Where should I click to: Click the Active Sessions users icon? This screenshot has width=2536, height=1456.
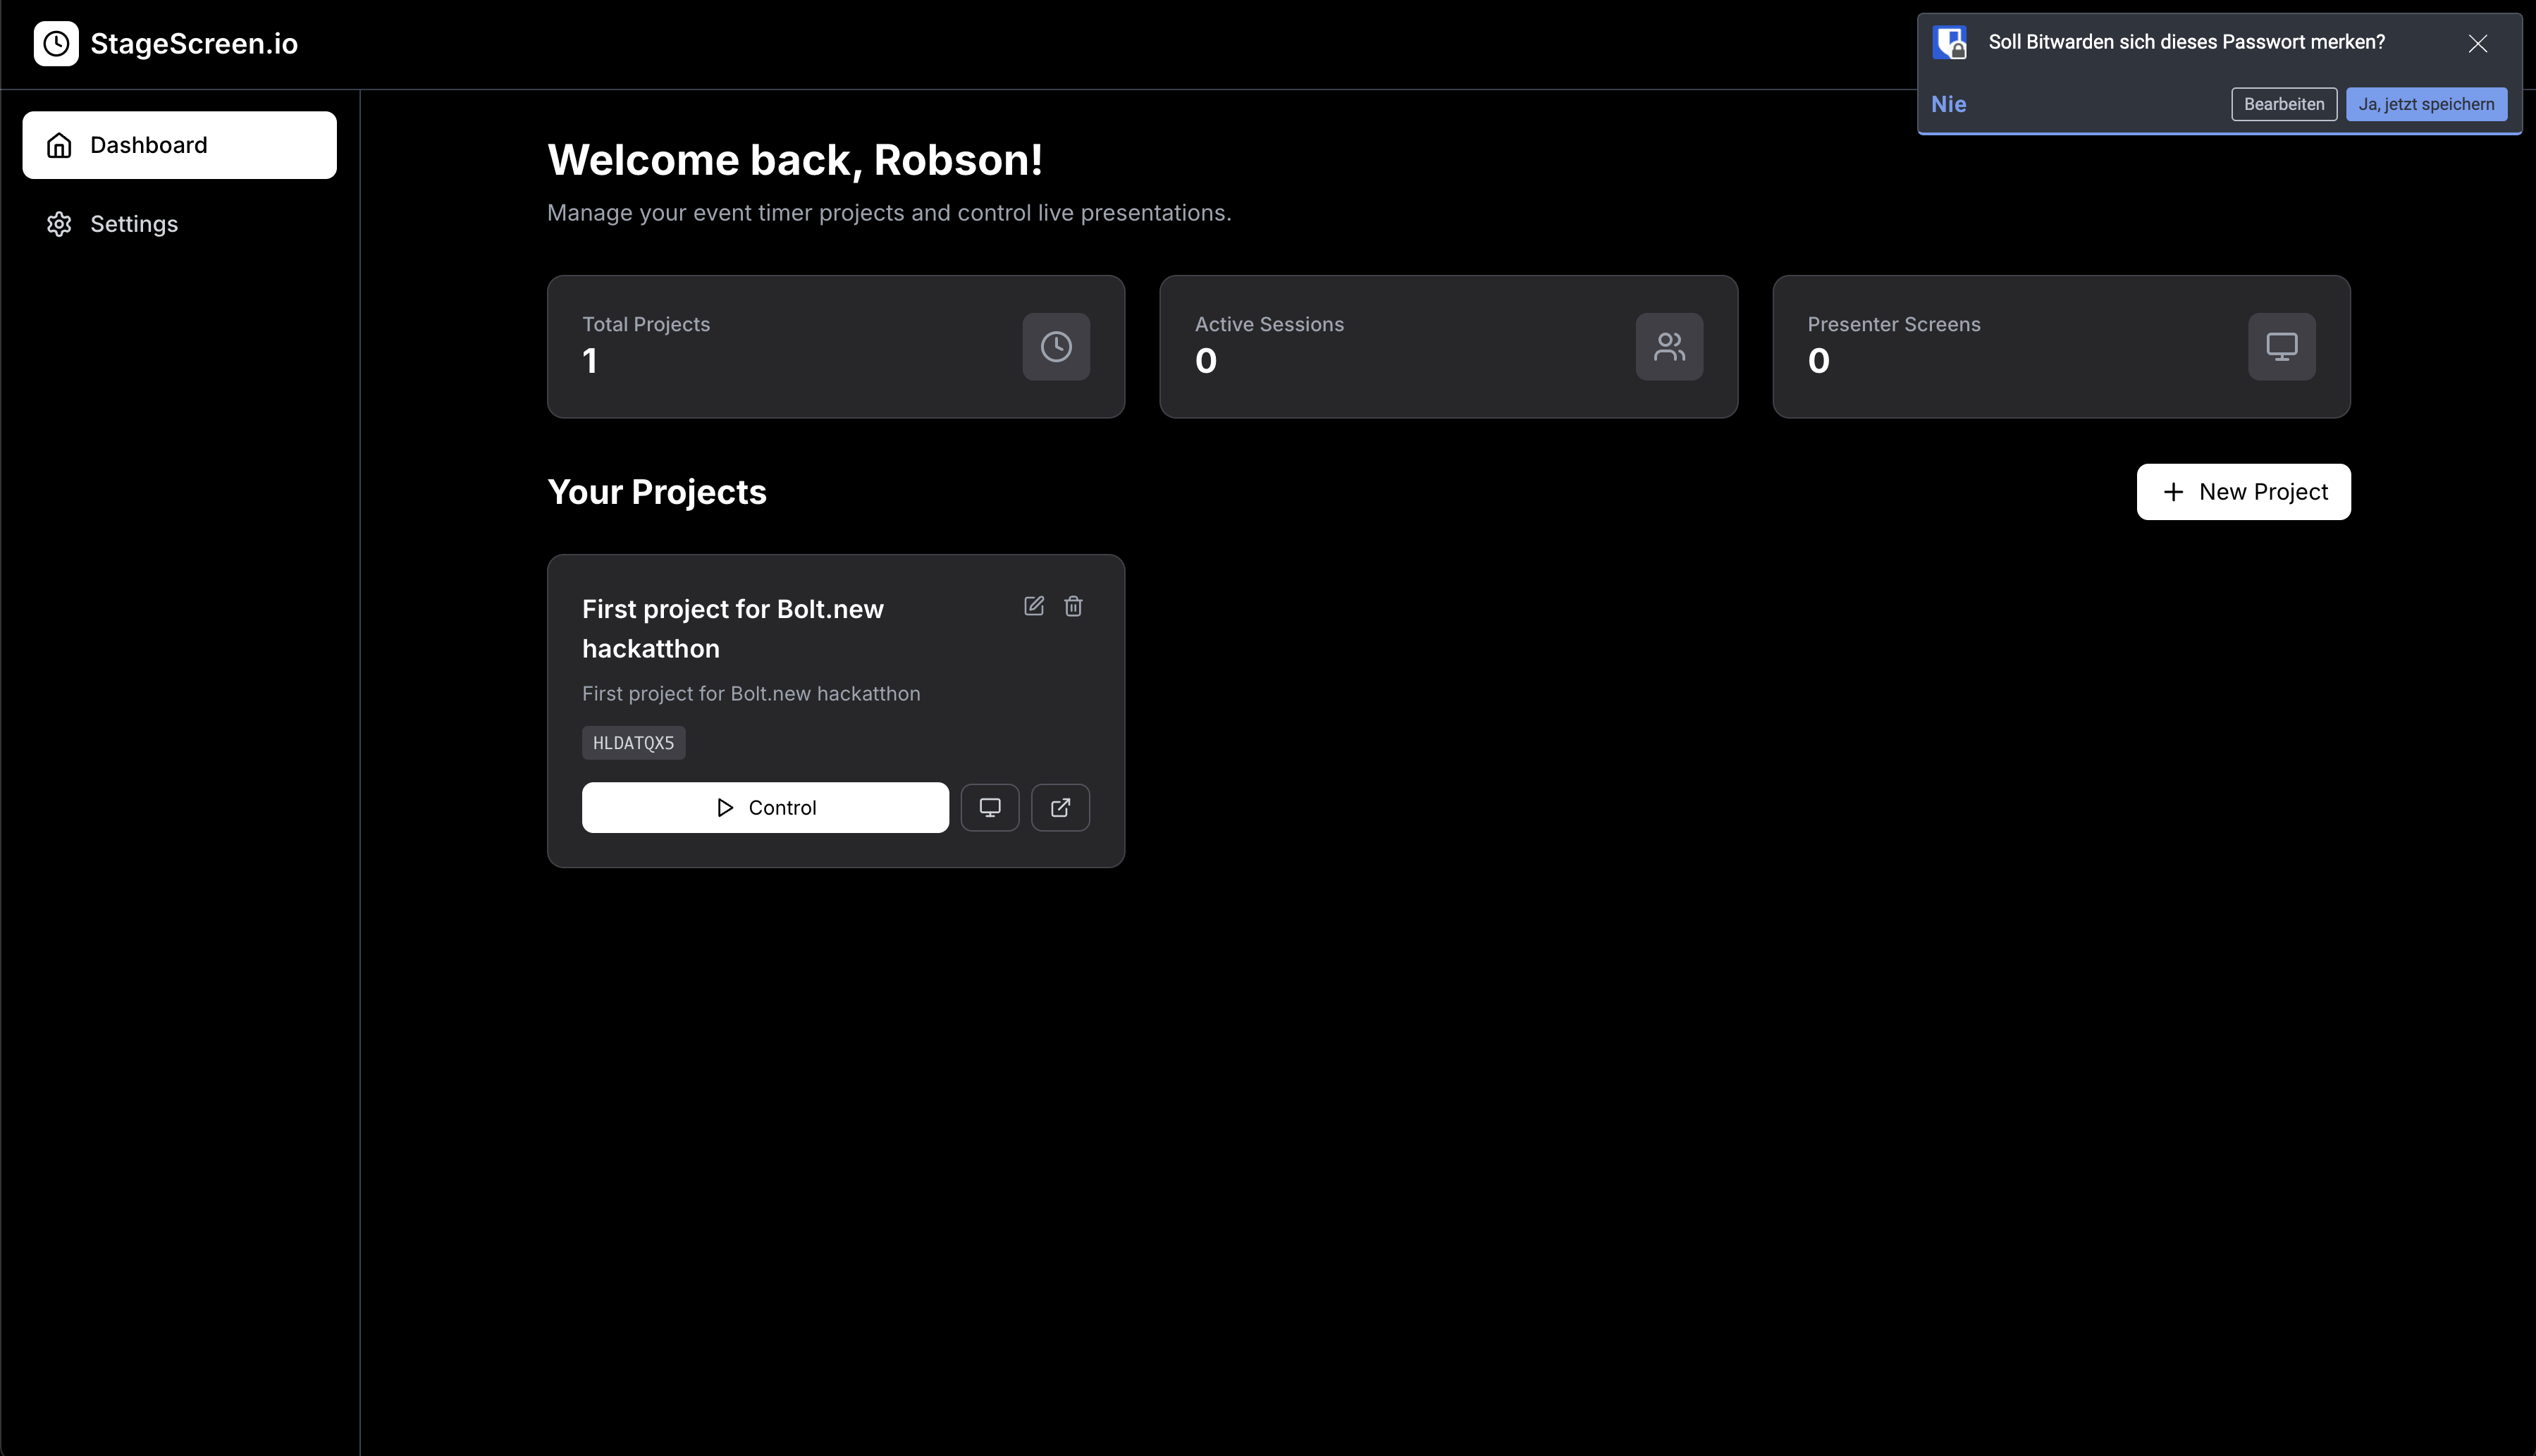[x=1669, y=347]
